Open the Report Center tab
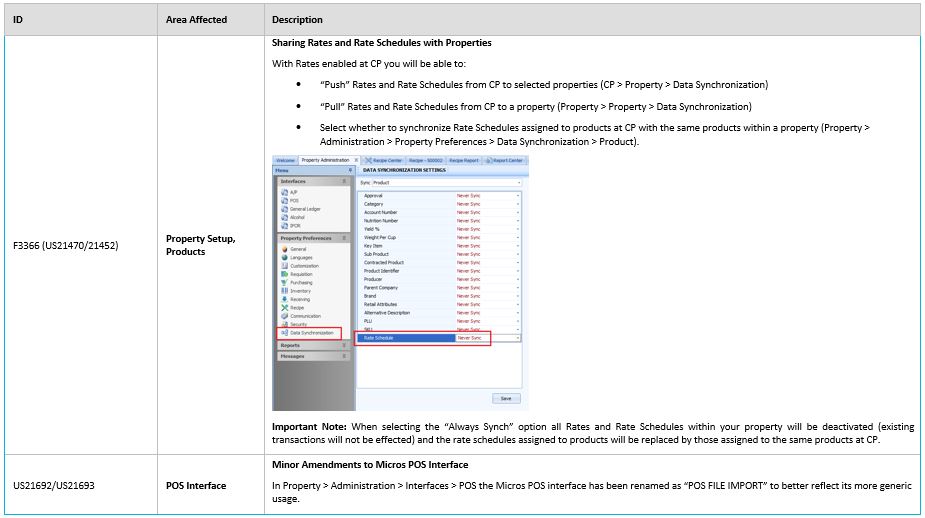The width and height of the screenshot is (925, 518). 506,160
